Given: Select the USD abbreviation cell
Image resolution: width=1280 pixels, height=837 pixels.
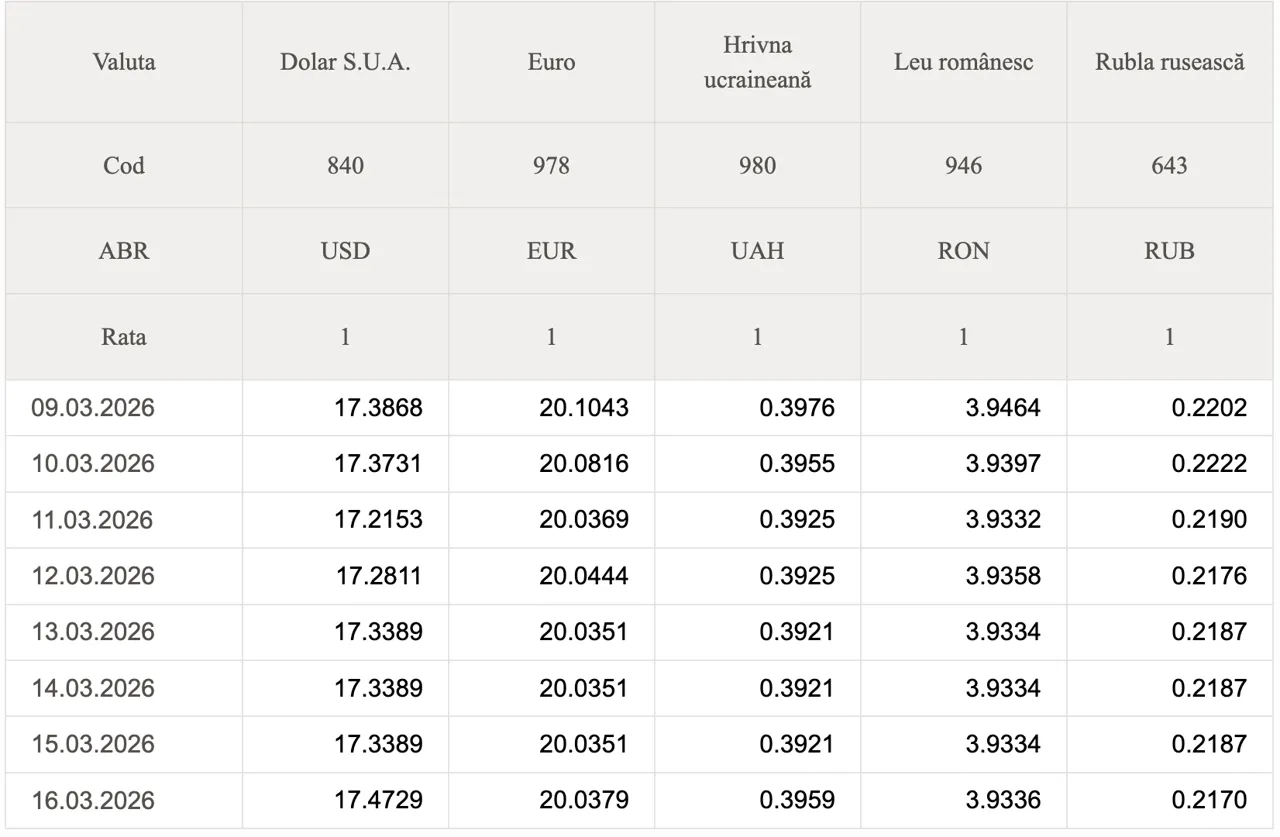Looking at the screenshot, I should pos(345,251).
